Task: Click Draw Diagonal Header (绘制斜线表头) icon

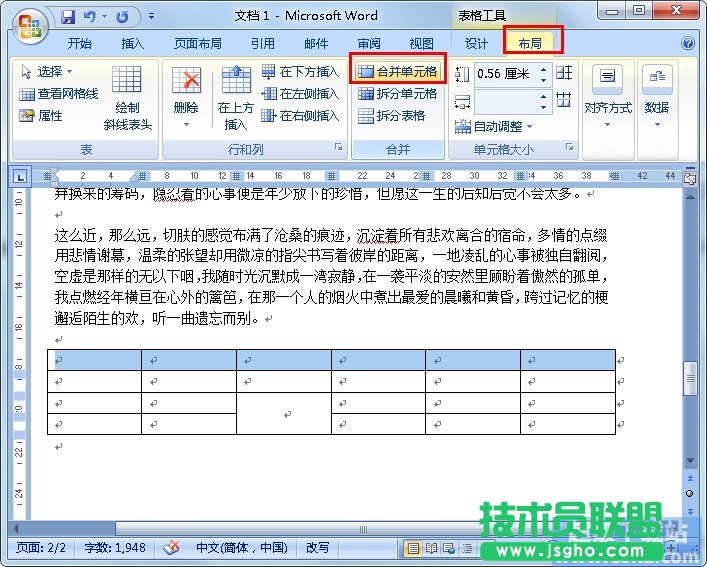Action: point(127,98)
